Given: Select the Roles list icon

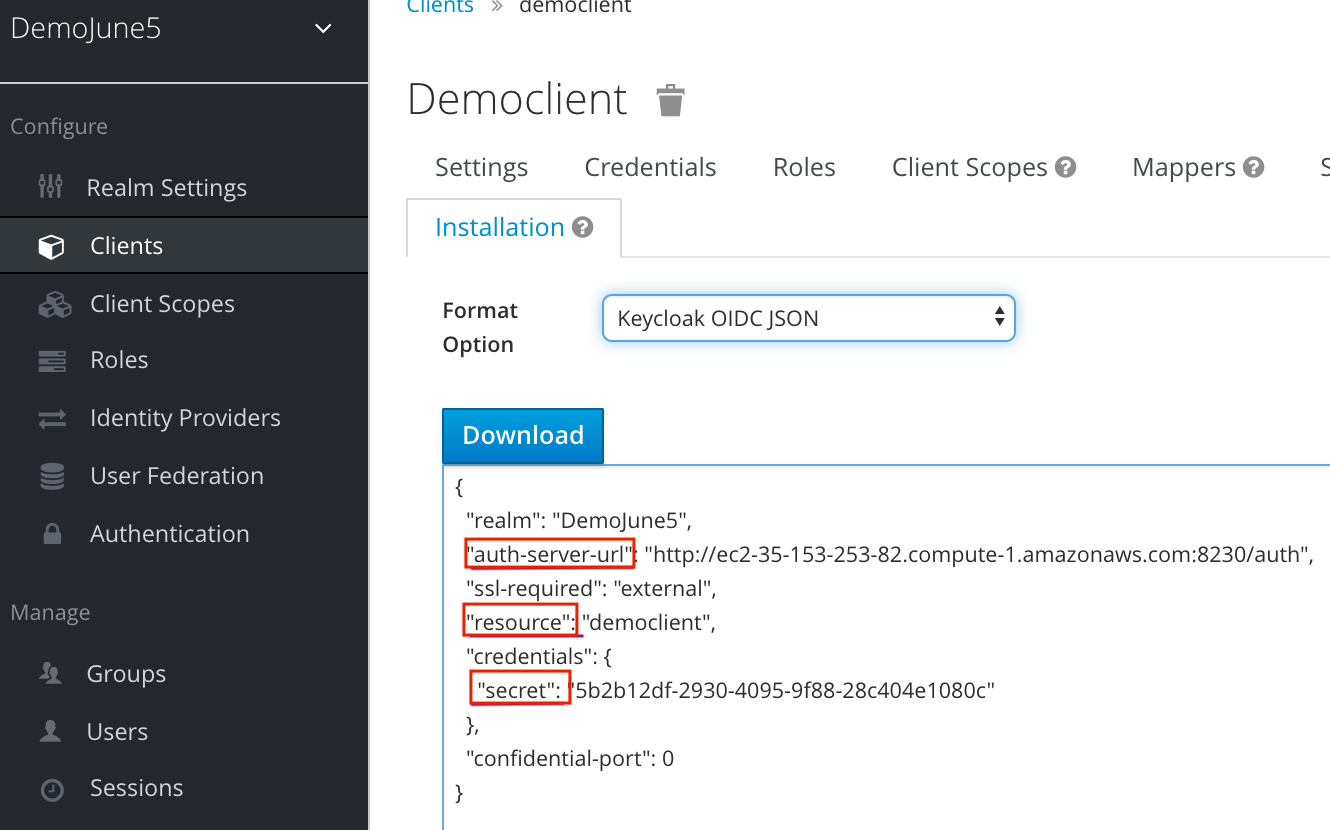Looking at the screenshot, I should (x=52, y=361).
